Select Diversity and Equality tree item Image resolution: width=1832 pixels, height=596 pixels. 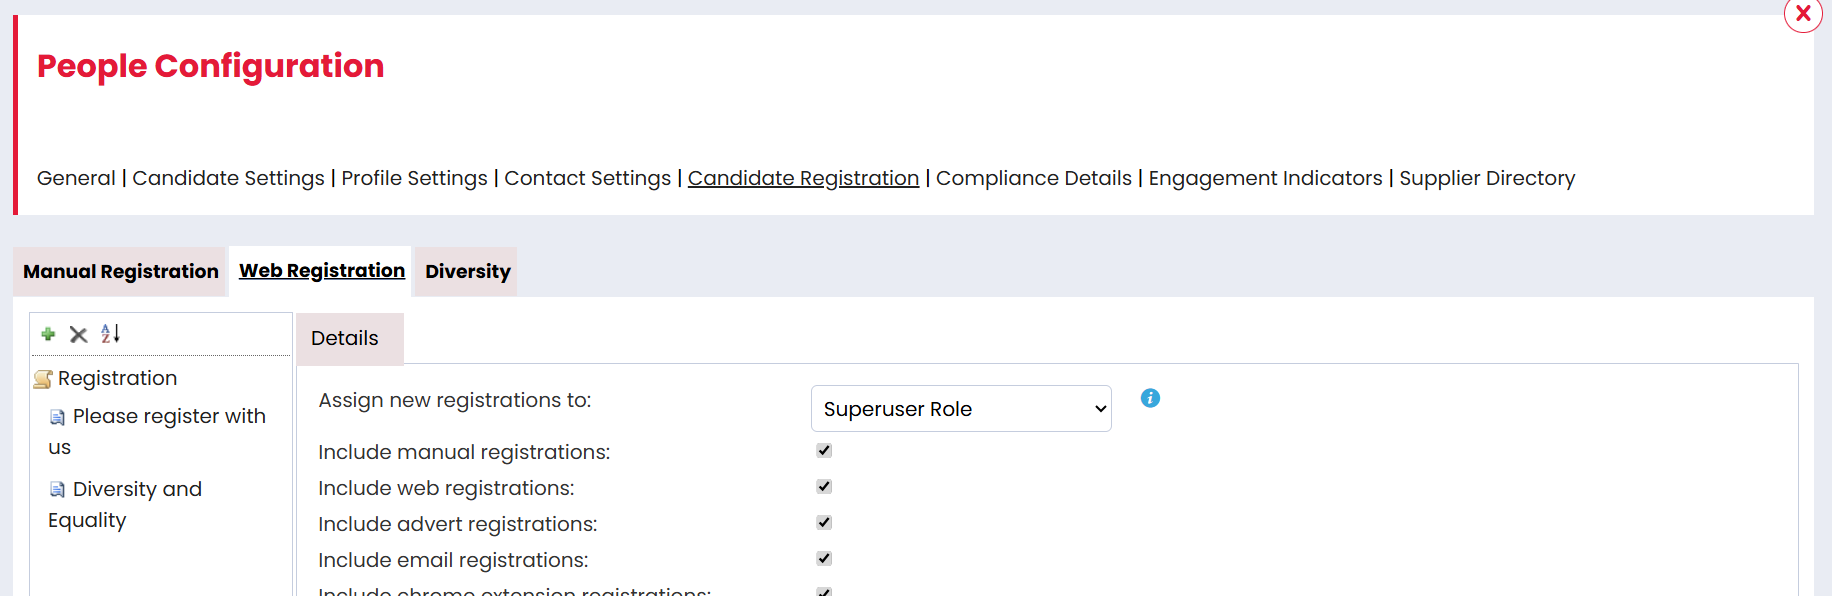click(x=136, y=490)
